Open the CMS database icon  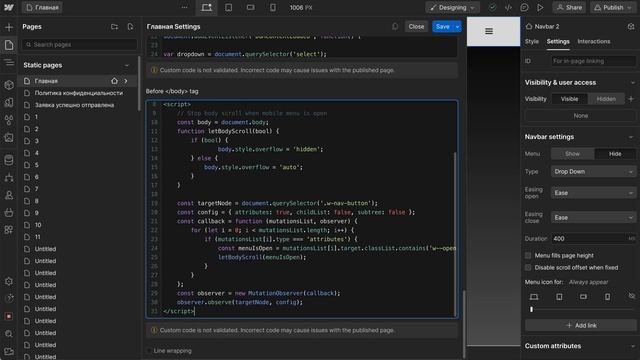pos(9,160)
